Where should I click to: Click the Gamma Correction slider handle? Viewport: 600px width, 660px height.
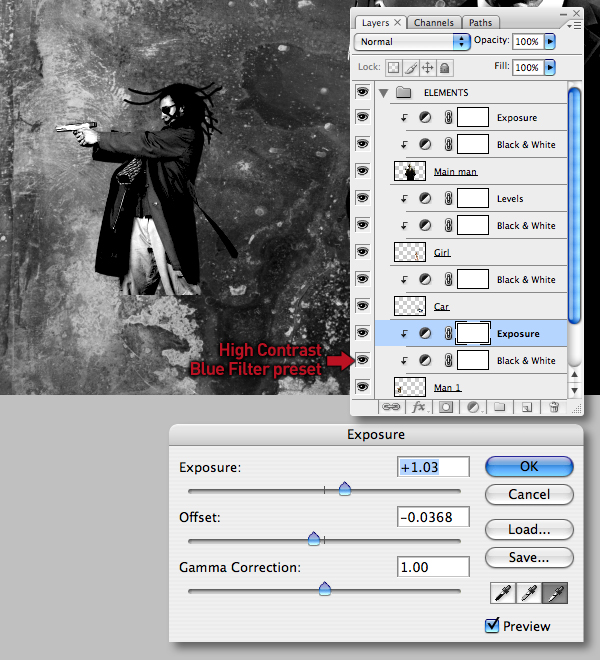tap(325, 588)
